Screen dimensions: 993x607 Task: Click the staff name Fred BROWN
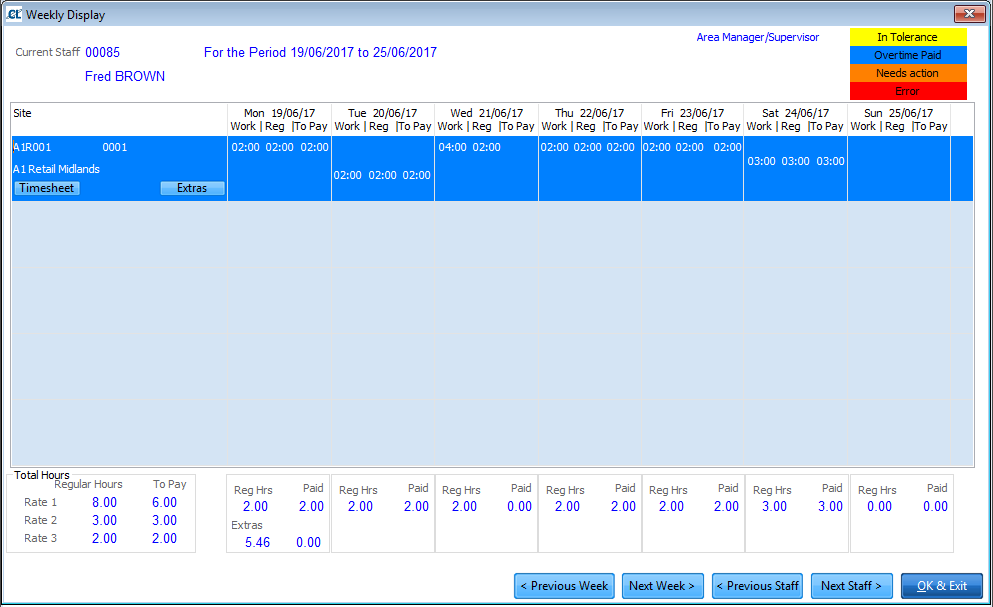point(124,75)
